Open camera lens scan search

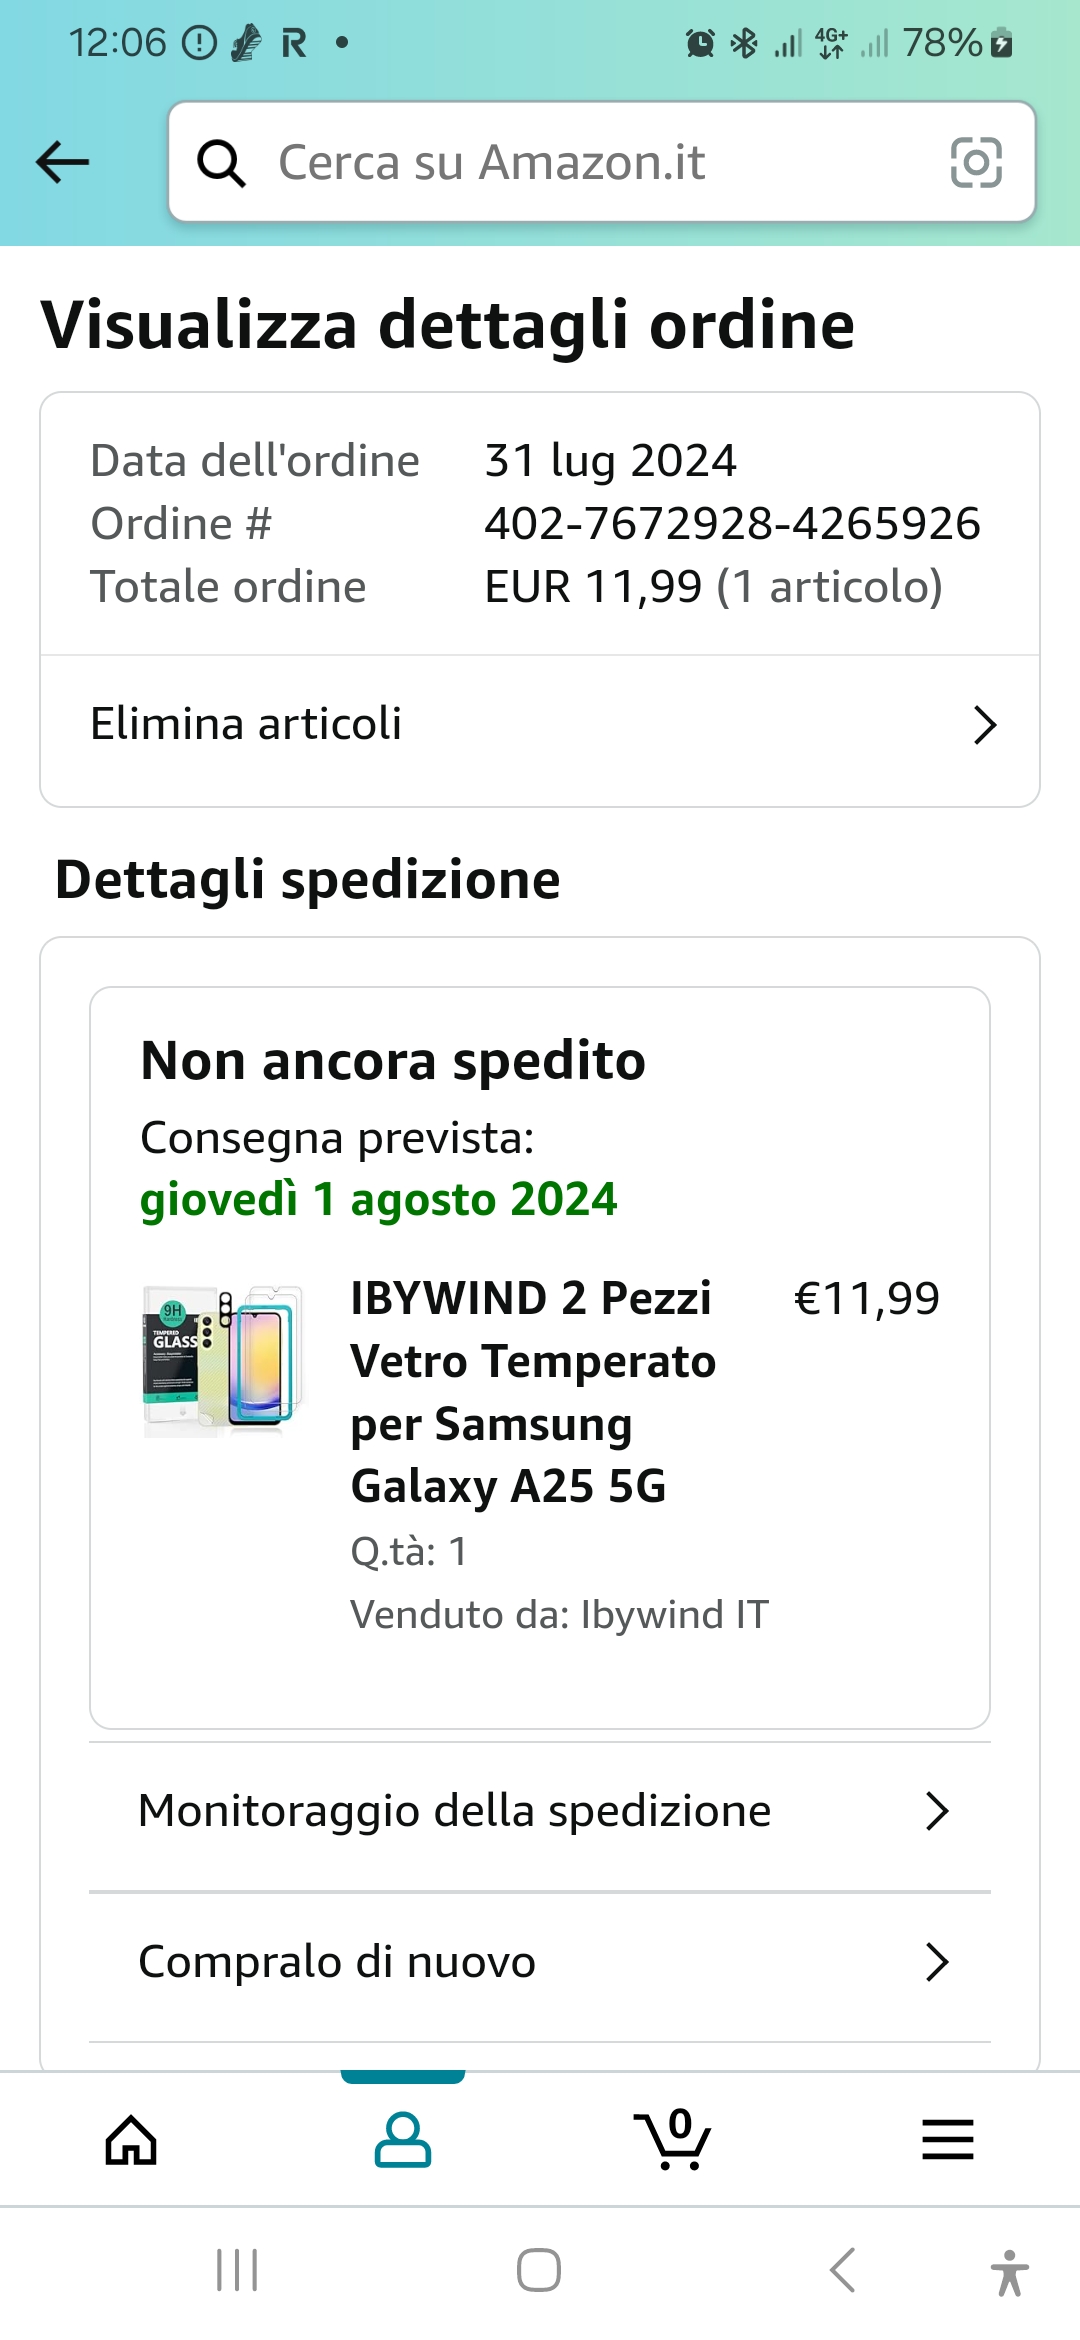975,162
